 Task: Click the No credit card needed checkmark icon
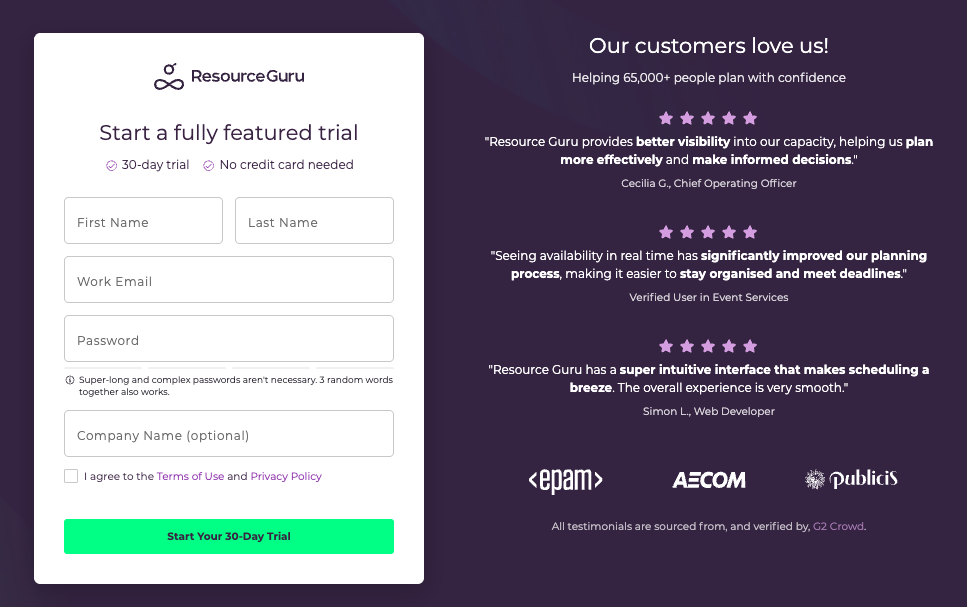pos(209,165)
